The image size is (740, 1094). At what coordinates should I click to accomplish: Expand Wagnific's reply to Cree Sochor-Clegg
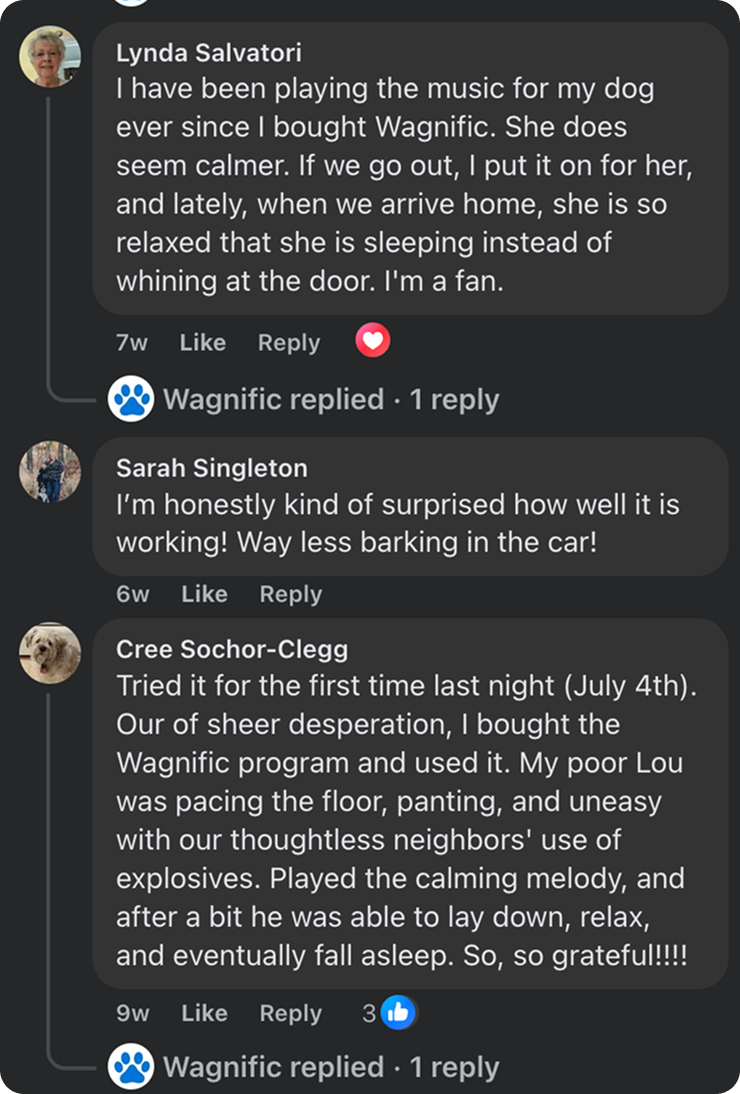[330, 1067]
